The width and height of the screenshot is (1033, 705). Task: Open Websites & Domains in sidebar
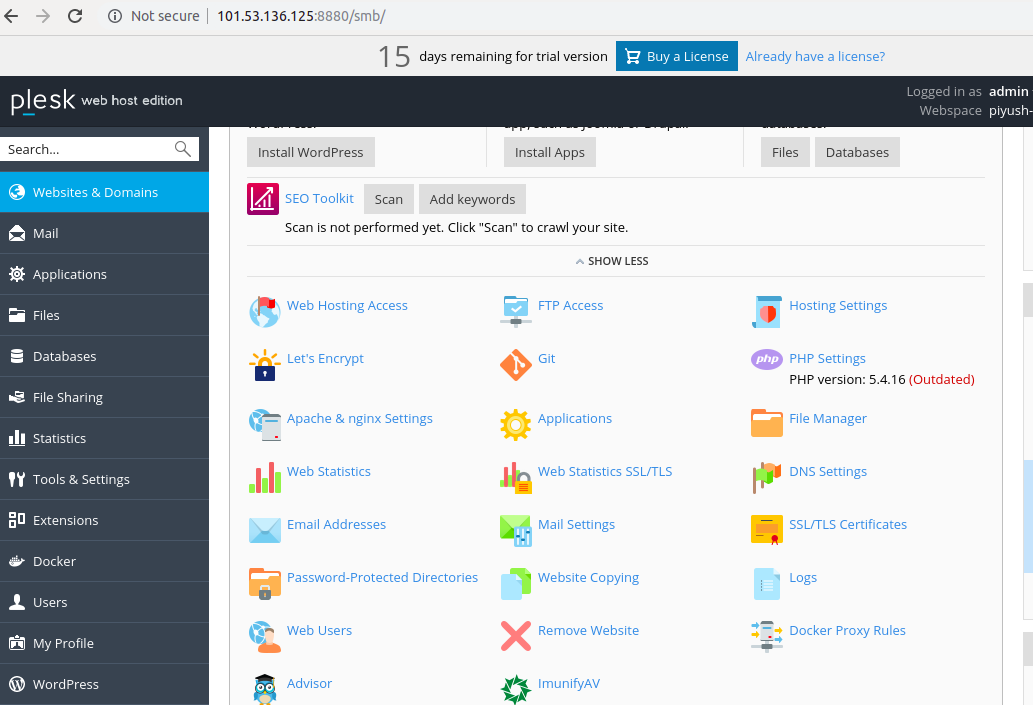pyautogui.click(x=104, y=192)
